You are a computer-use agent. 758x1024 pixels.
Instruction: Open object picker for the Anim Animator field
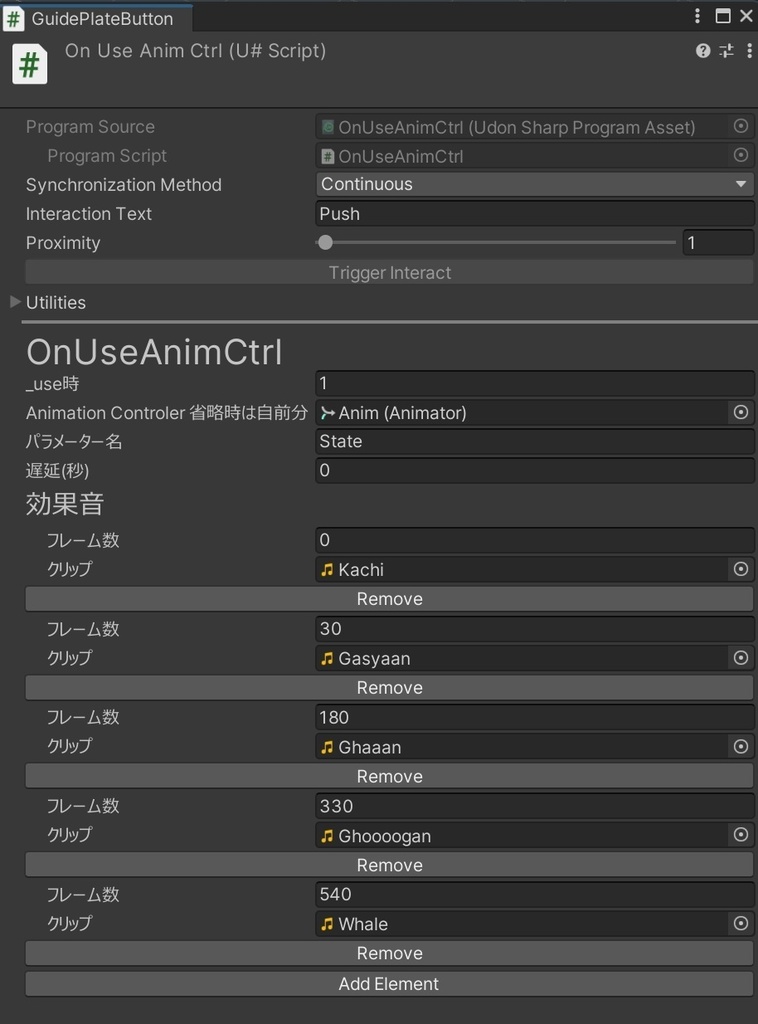point(741,412)
